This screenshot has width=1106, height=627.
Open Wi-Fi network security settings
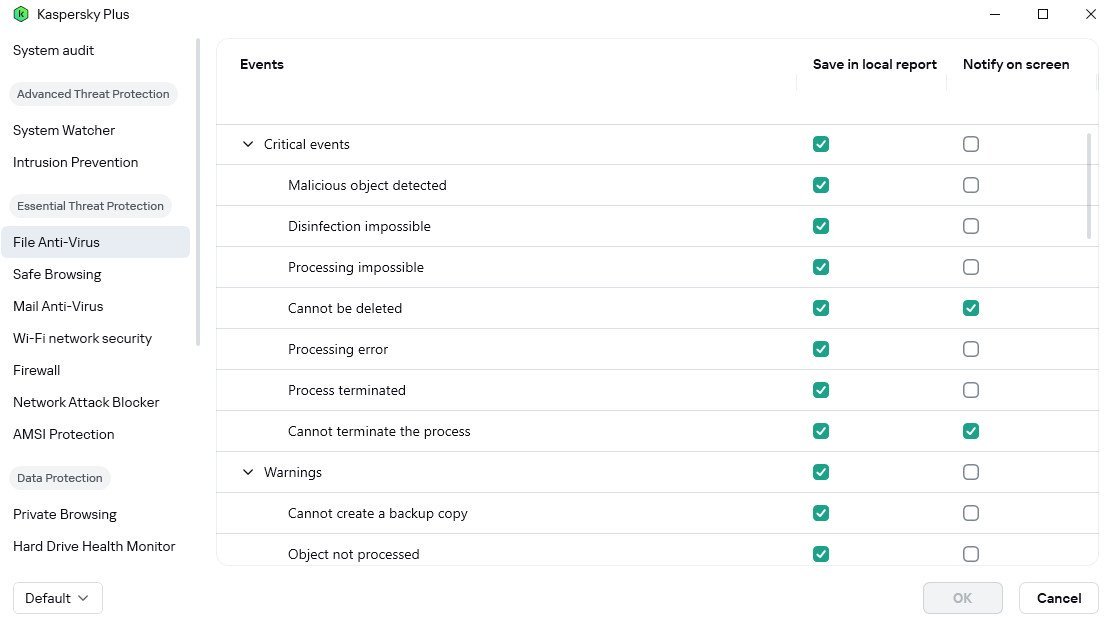(x=83, y=339)
